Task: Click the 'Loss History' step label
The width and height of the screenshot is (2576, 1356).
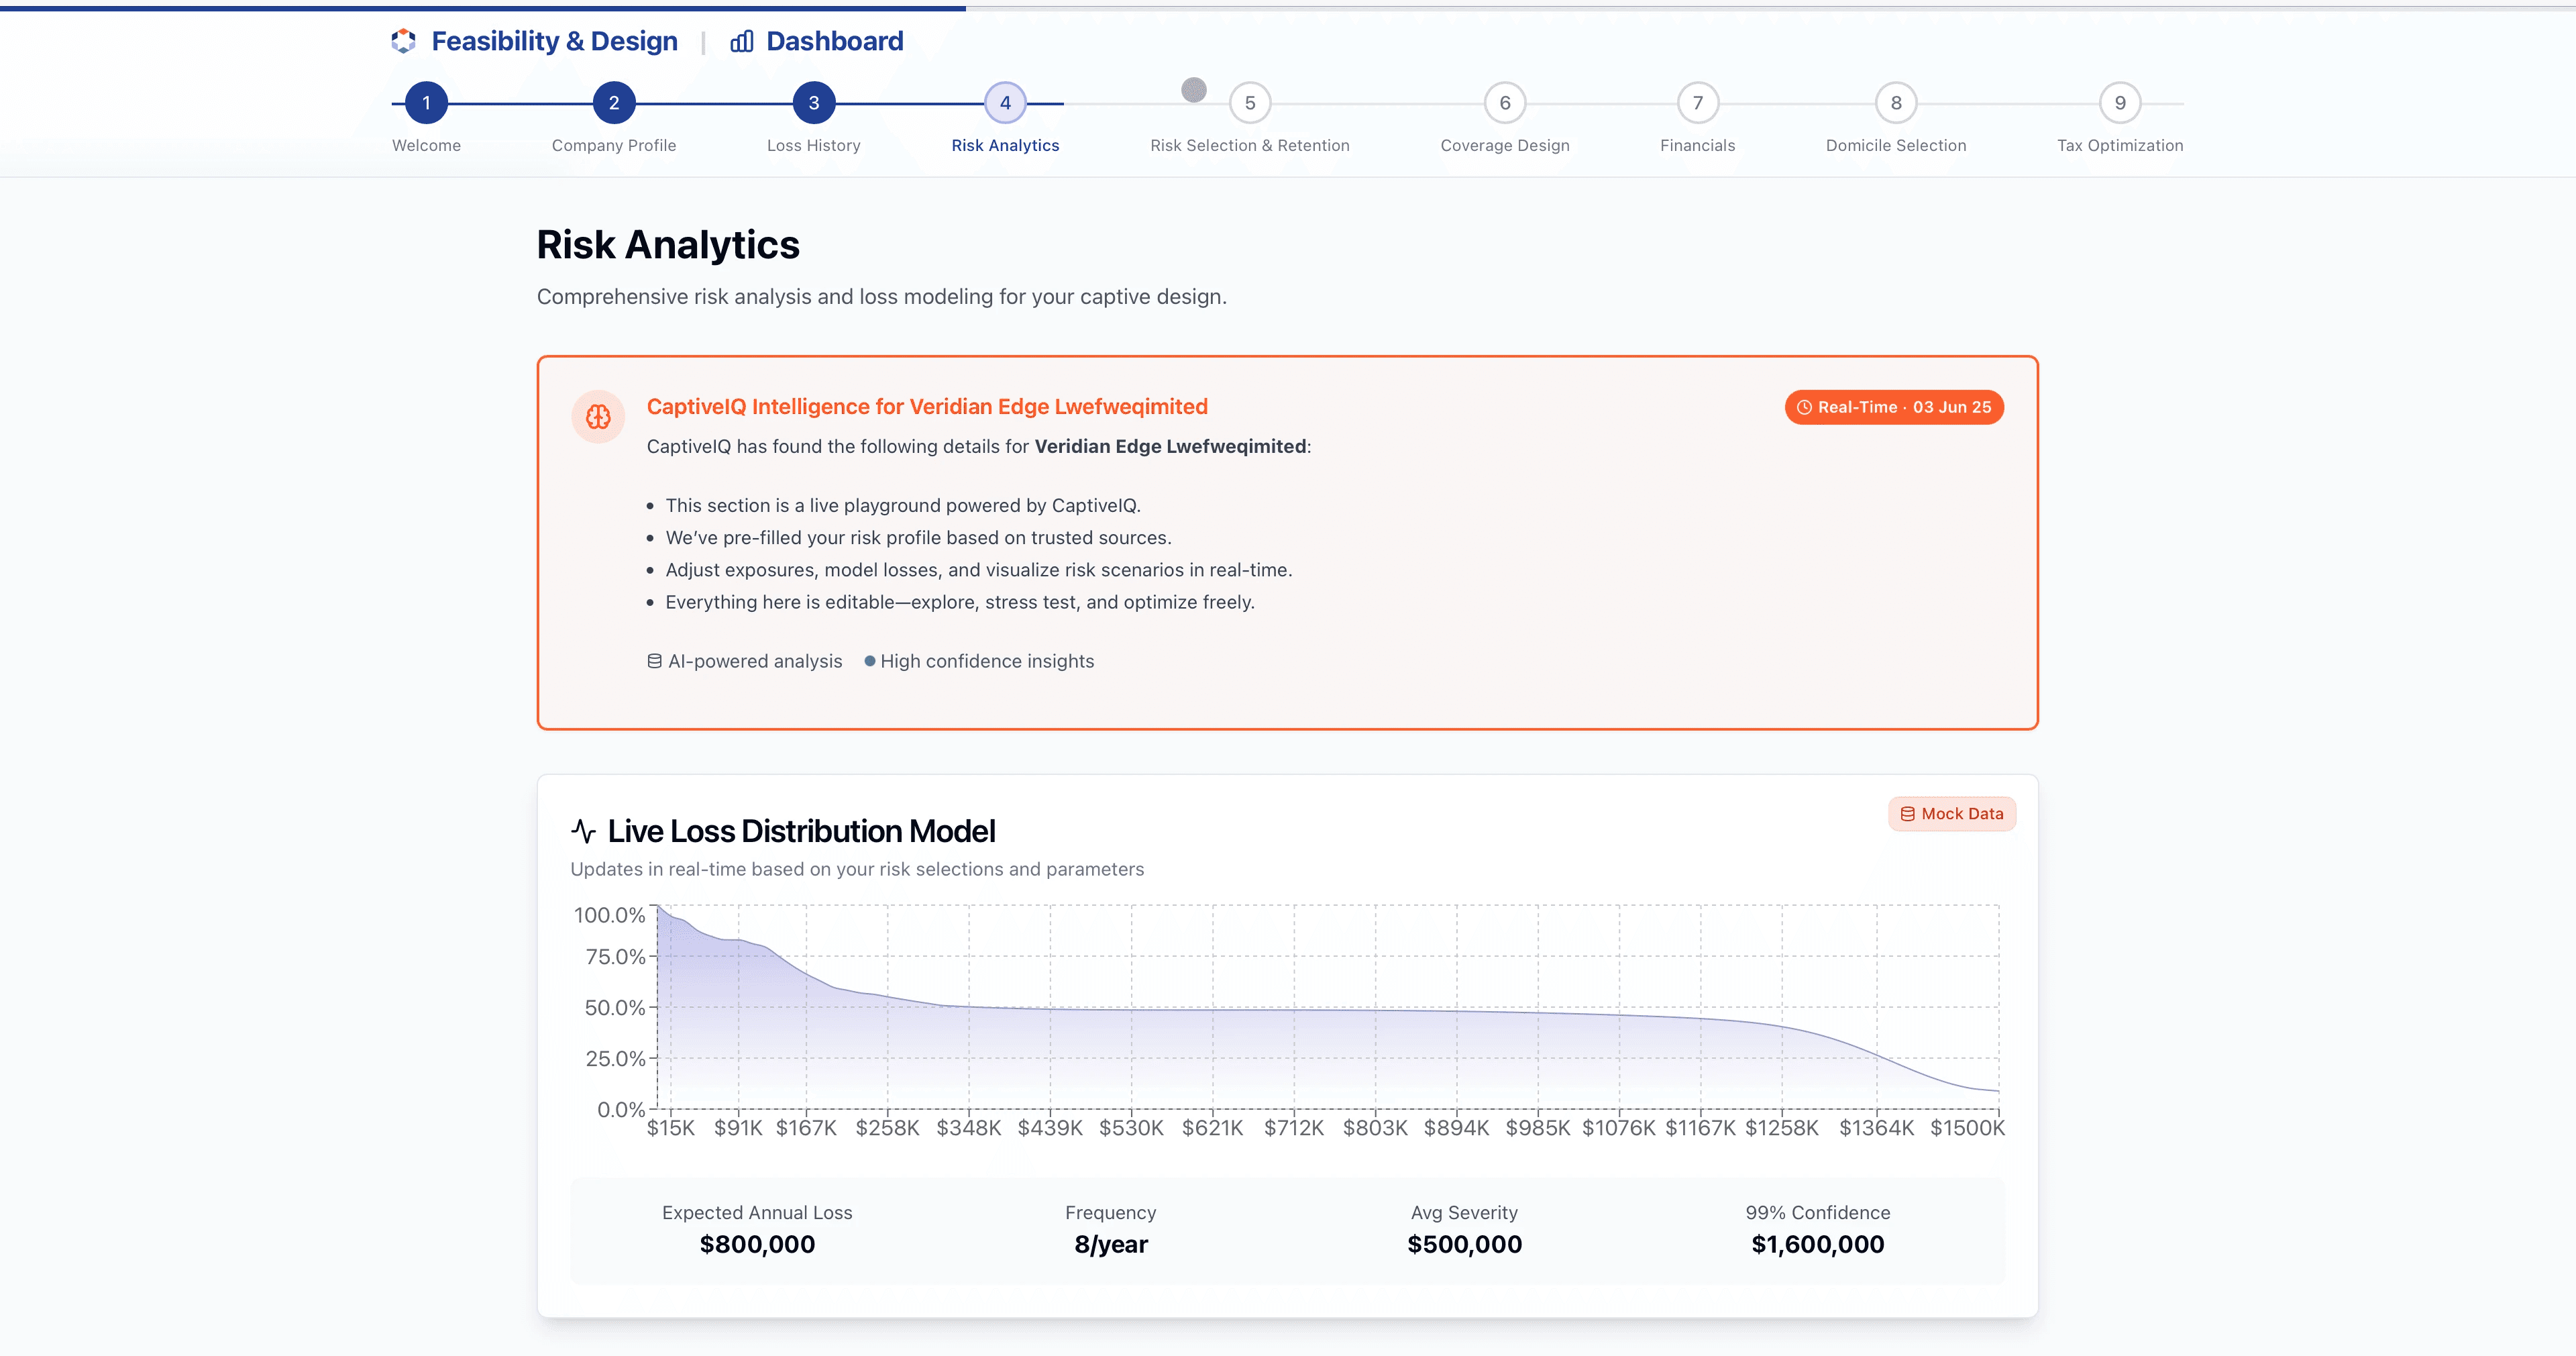Action: point(814,145)
